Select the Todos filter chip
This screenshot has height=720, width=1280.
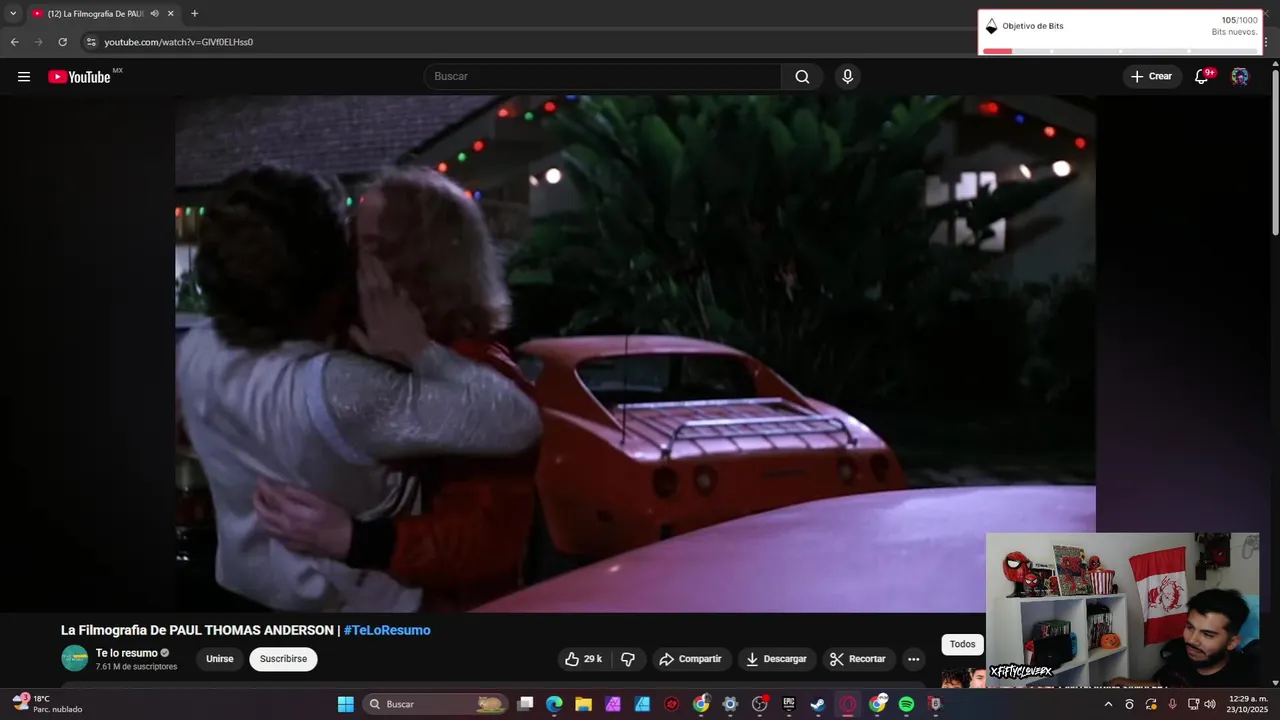962,645
